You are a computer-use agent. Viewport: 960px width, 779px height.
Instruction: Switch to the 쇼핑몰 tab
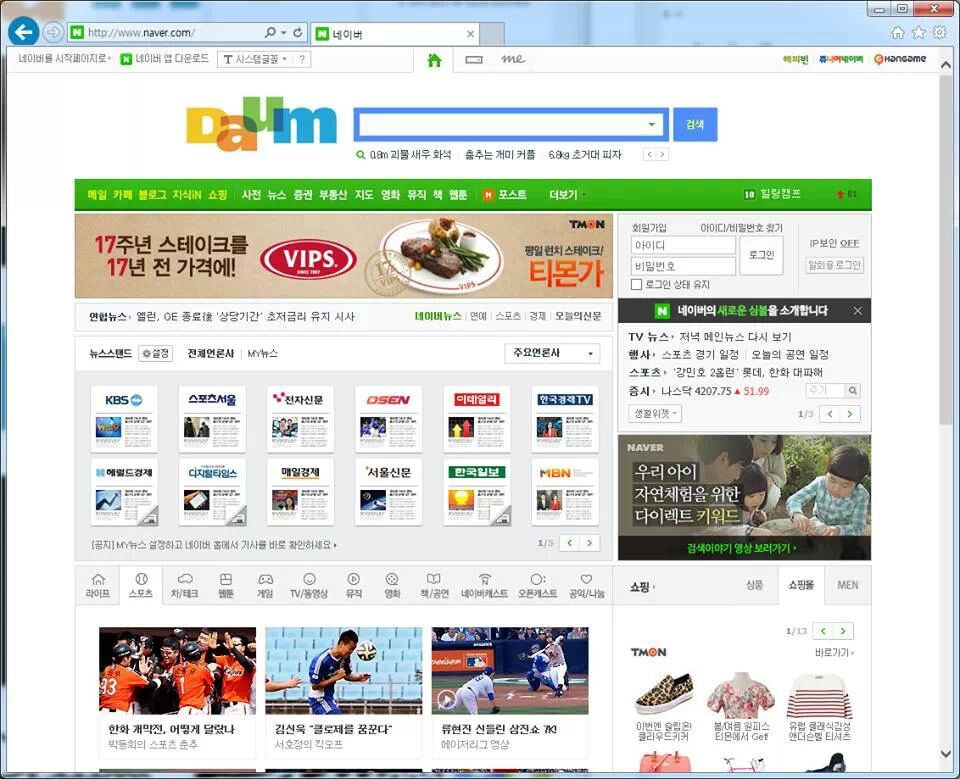point(801,585)
